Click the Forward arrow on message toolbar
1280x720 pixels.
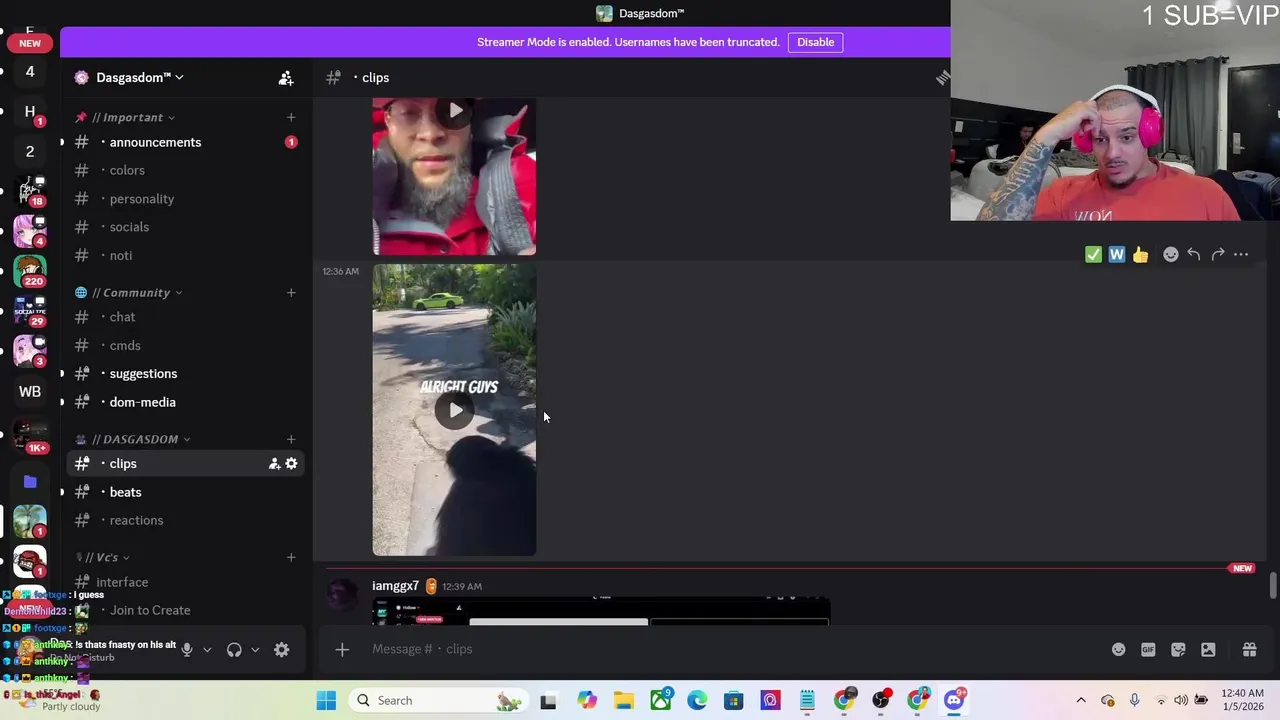tap(1218, 255)
